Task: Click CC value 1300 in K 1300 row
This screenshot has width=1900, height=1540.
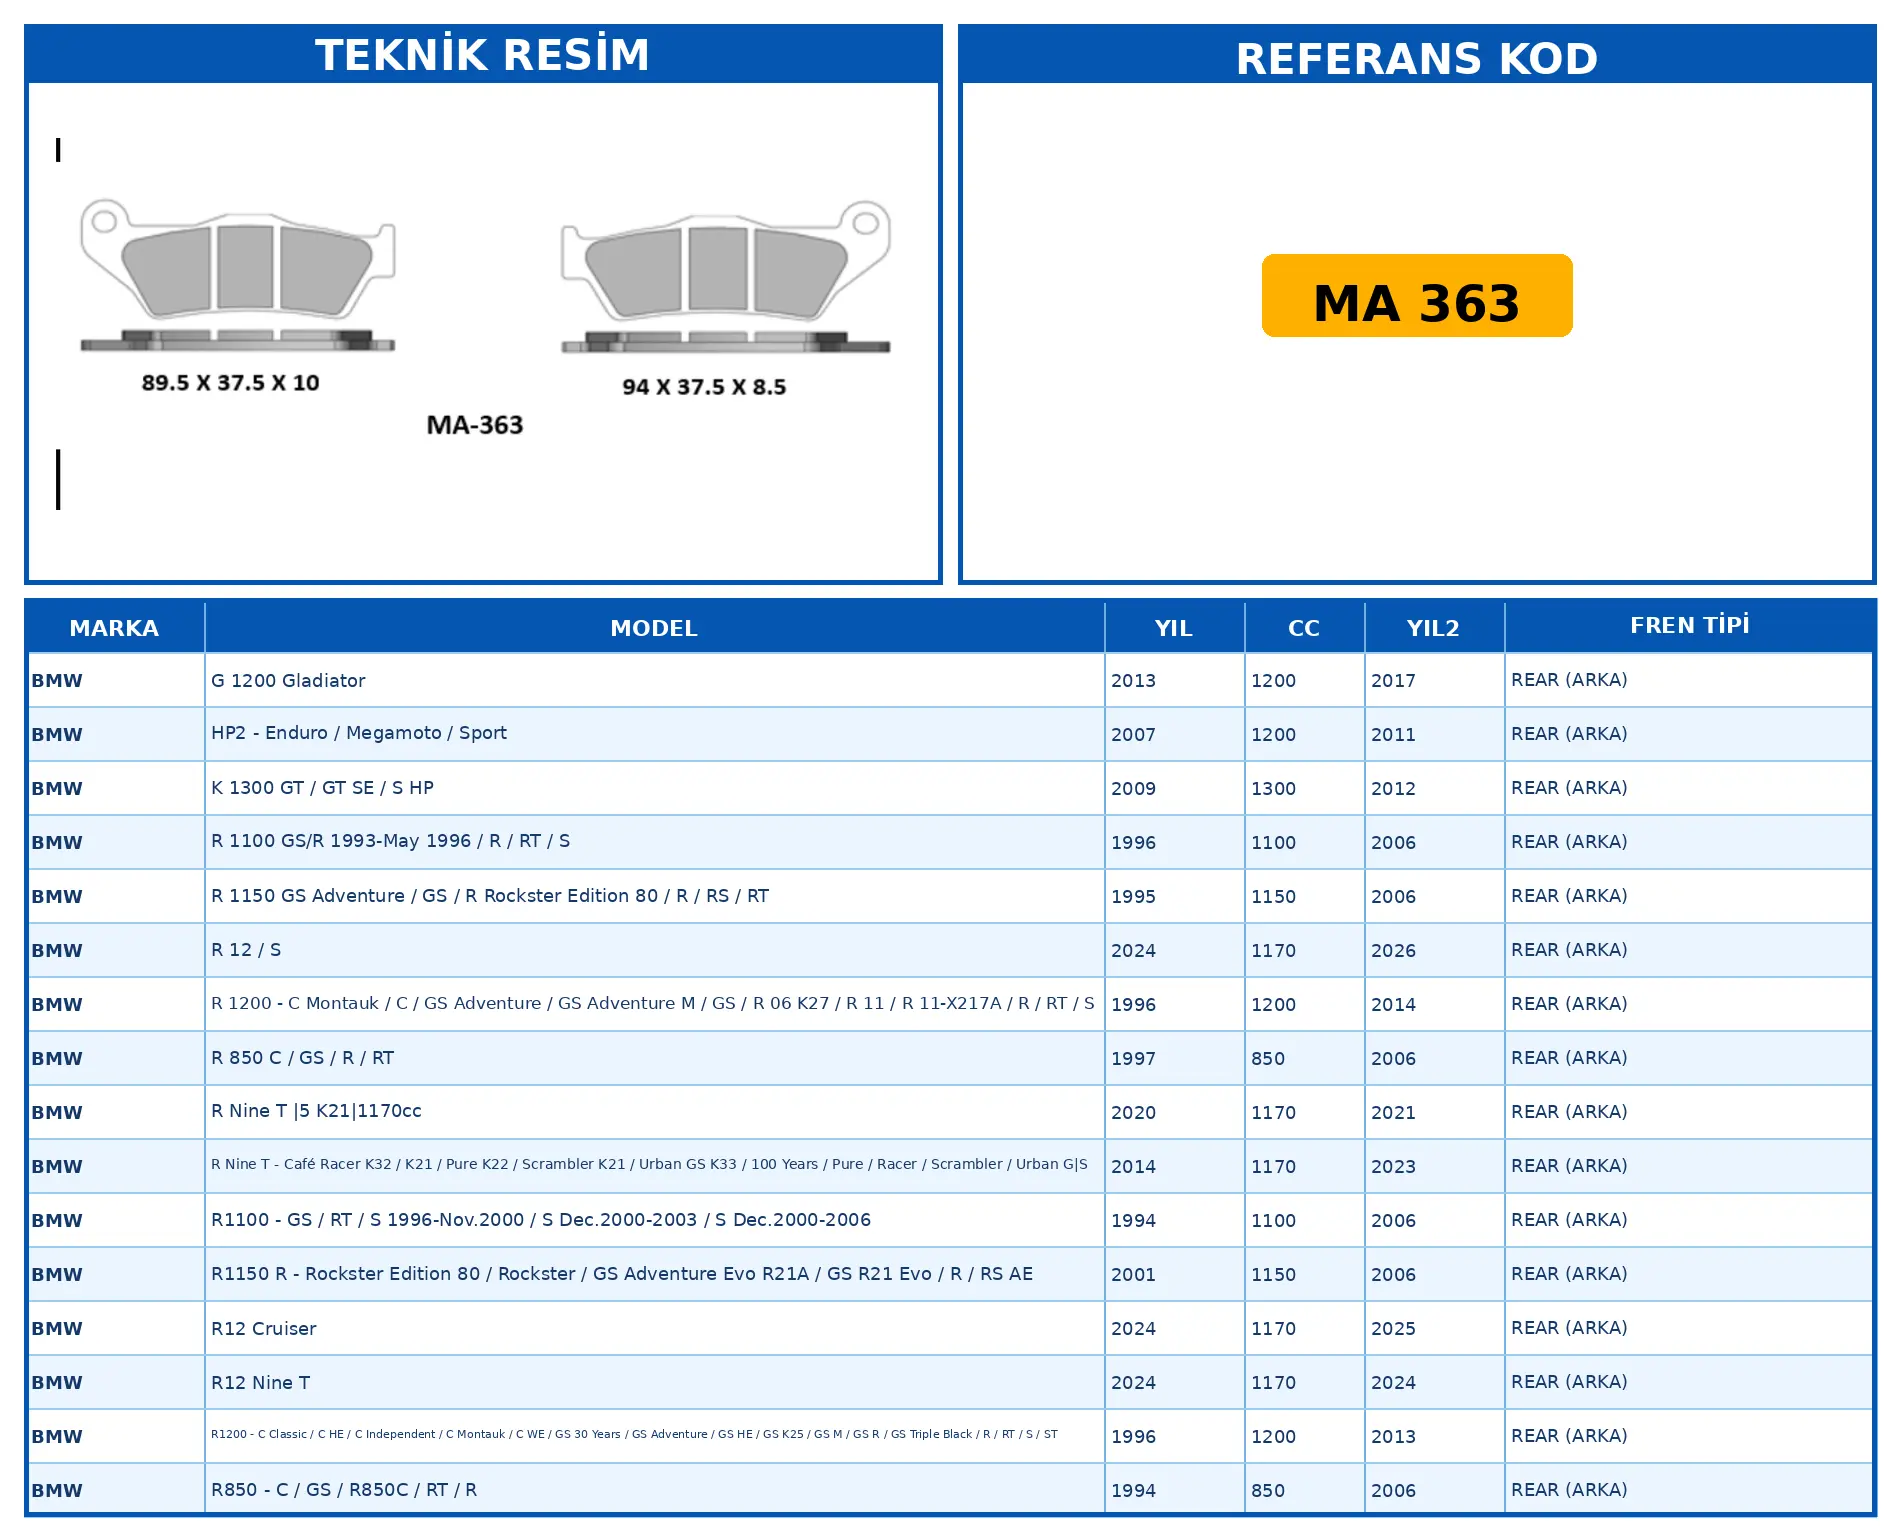Action: [1273, 789]
